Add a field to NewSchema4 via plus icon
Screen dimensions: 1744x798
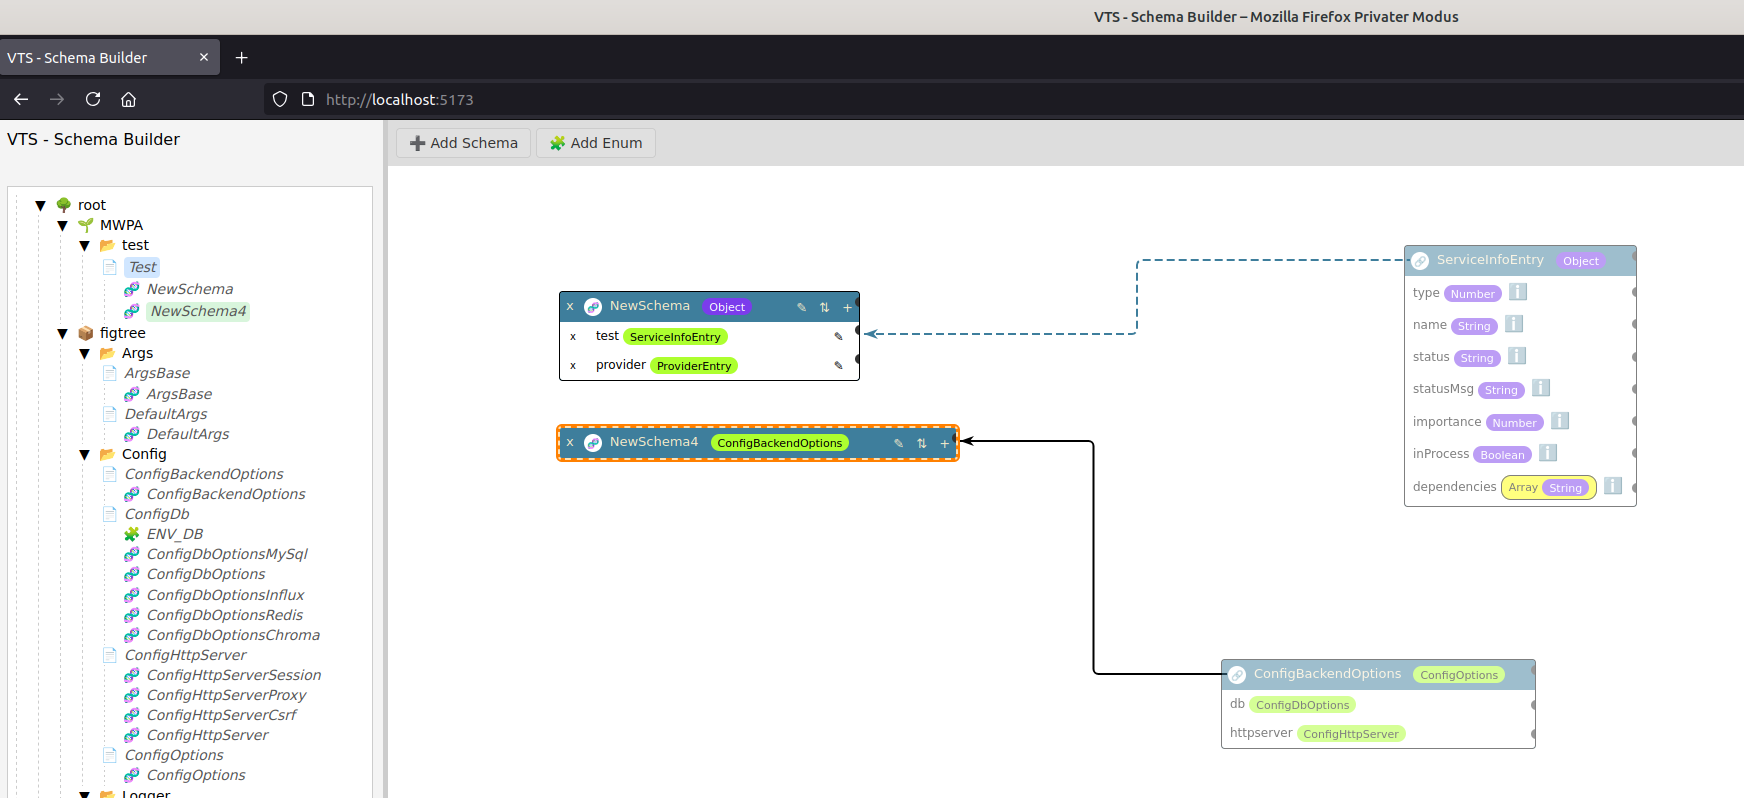pos(944,443)
